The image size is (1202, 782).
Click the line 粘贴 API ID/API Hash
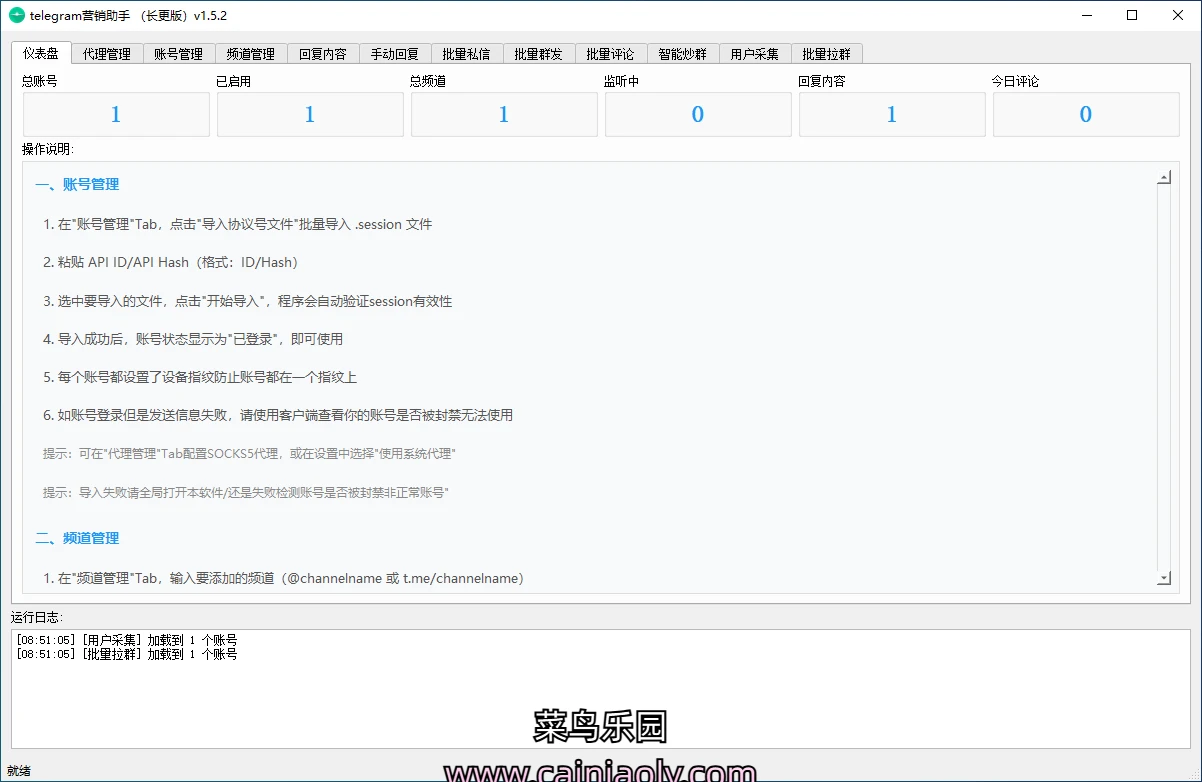[x=171, y=262]
